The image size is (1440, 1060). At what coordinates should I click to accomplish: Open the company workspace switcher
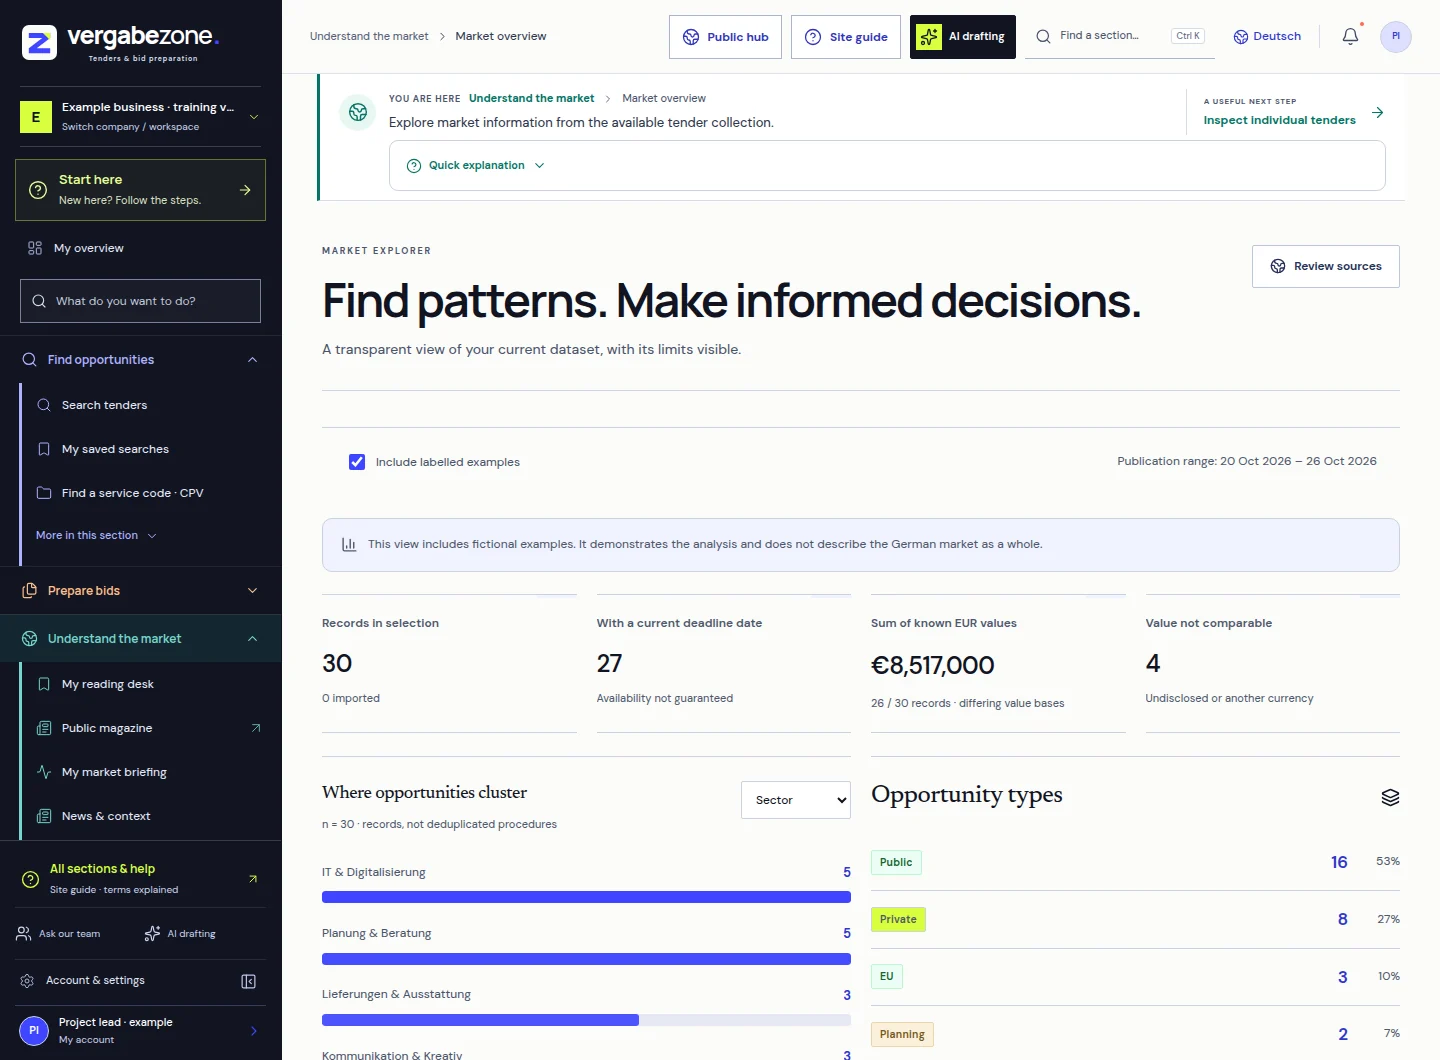click(140, 116)
